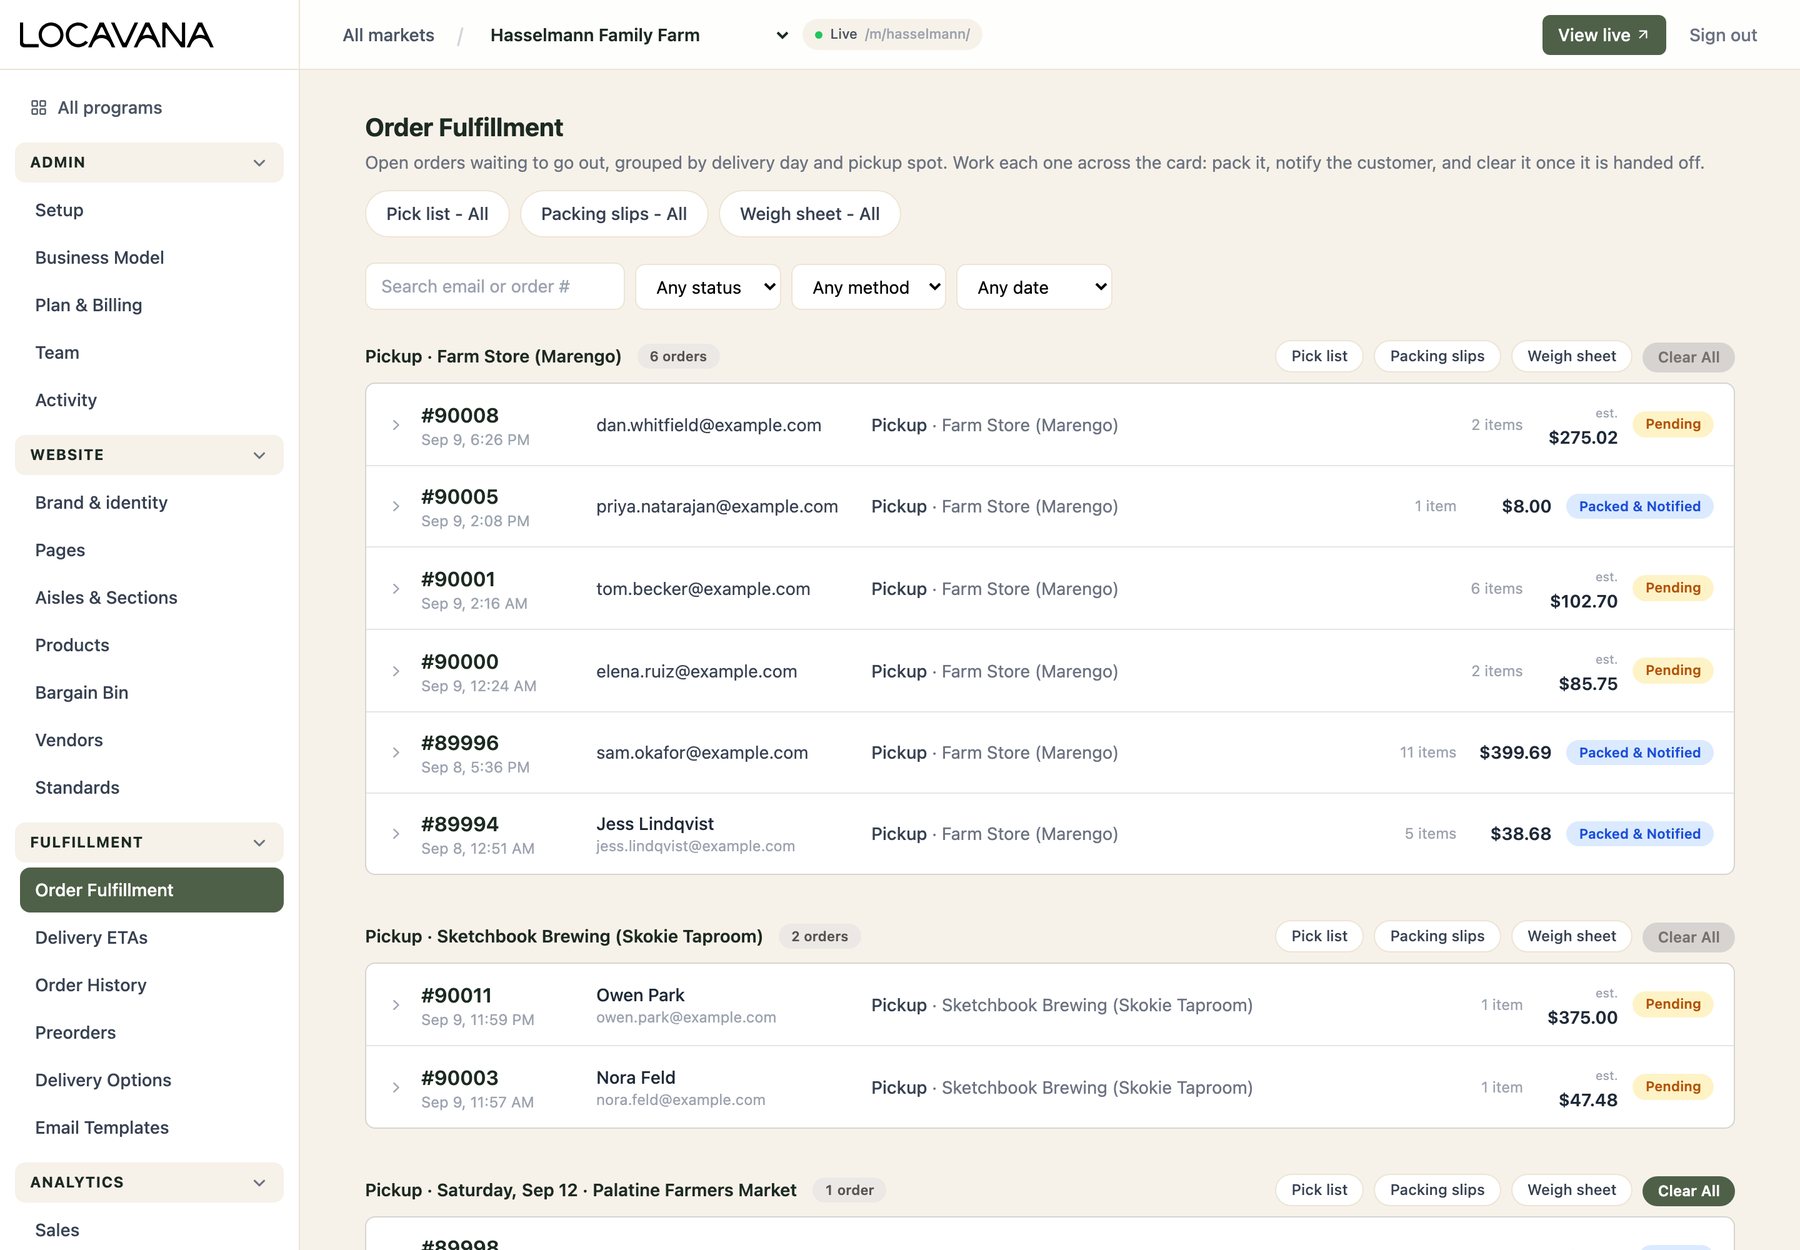Expand order #90001 row chevron
The height and width of the screenshot is (1250, 1800).
coord(396,589)
